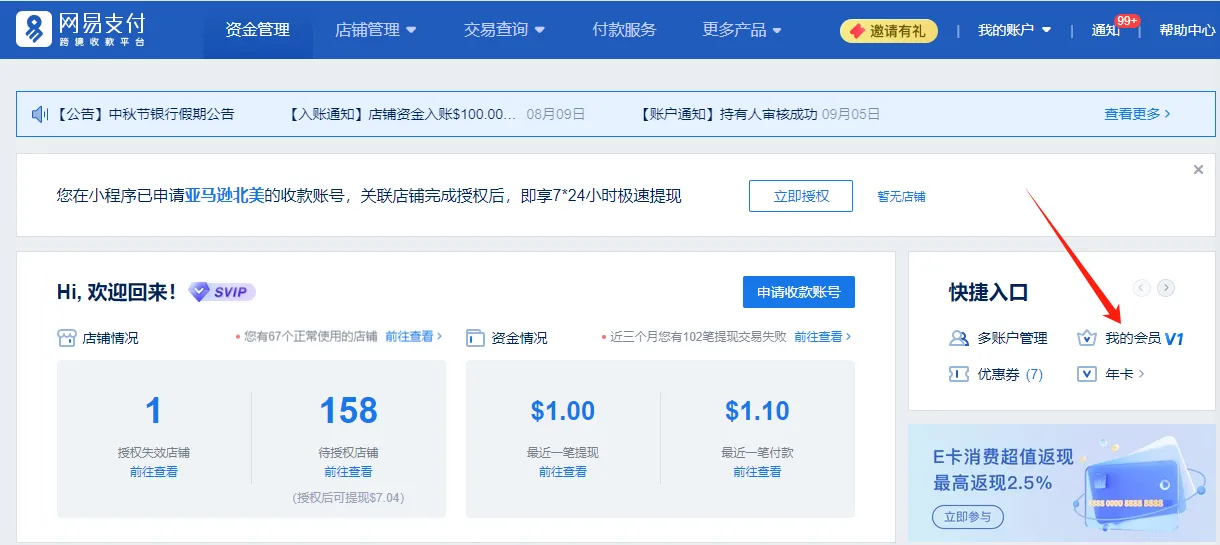Open the 持有人审核成功 account notice
This screenshot has height=545, width=1220.
pos(728,114)
